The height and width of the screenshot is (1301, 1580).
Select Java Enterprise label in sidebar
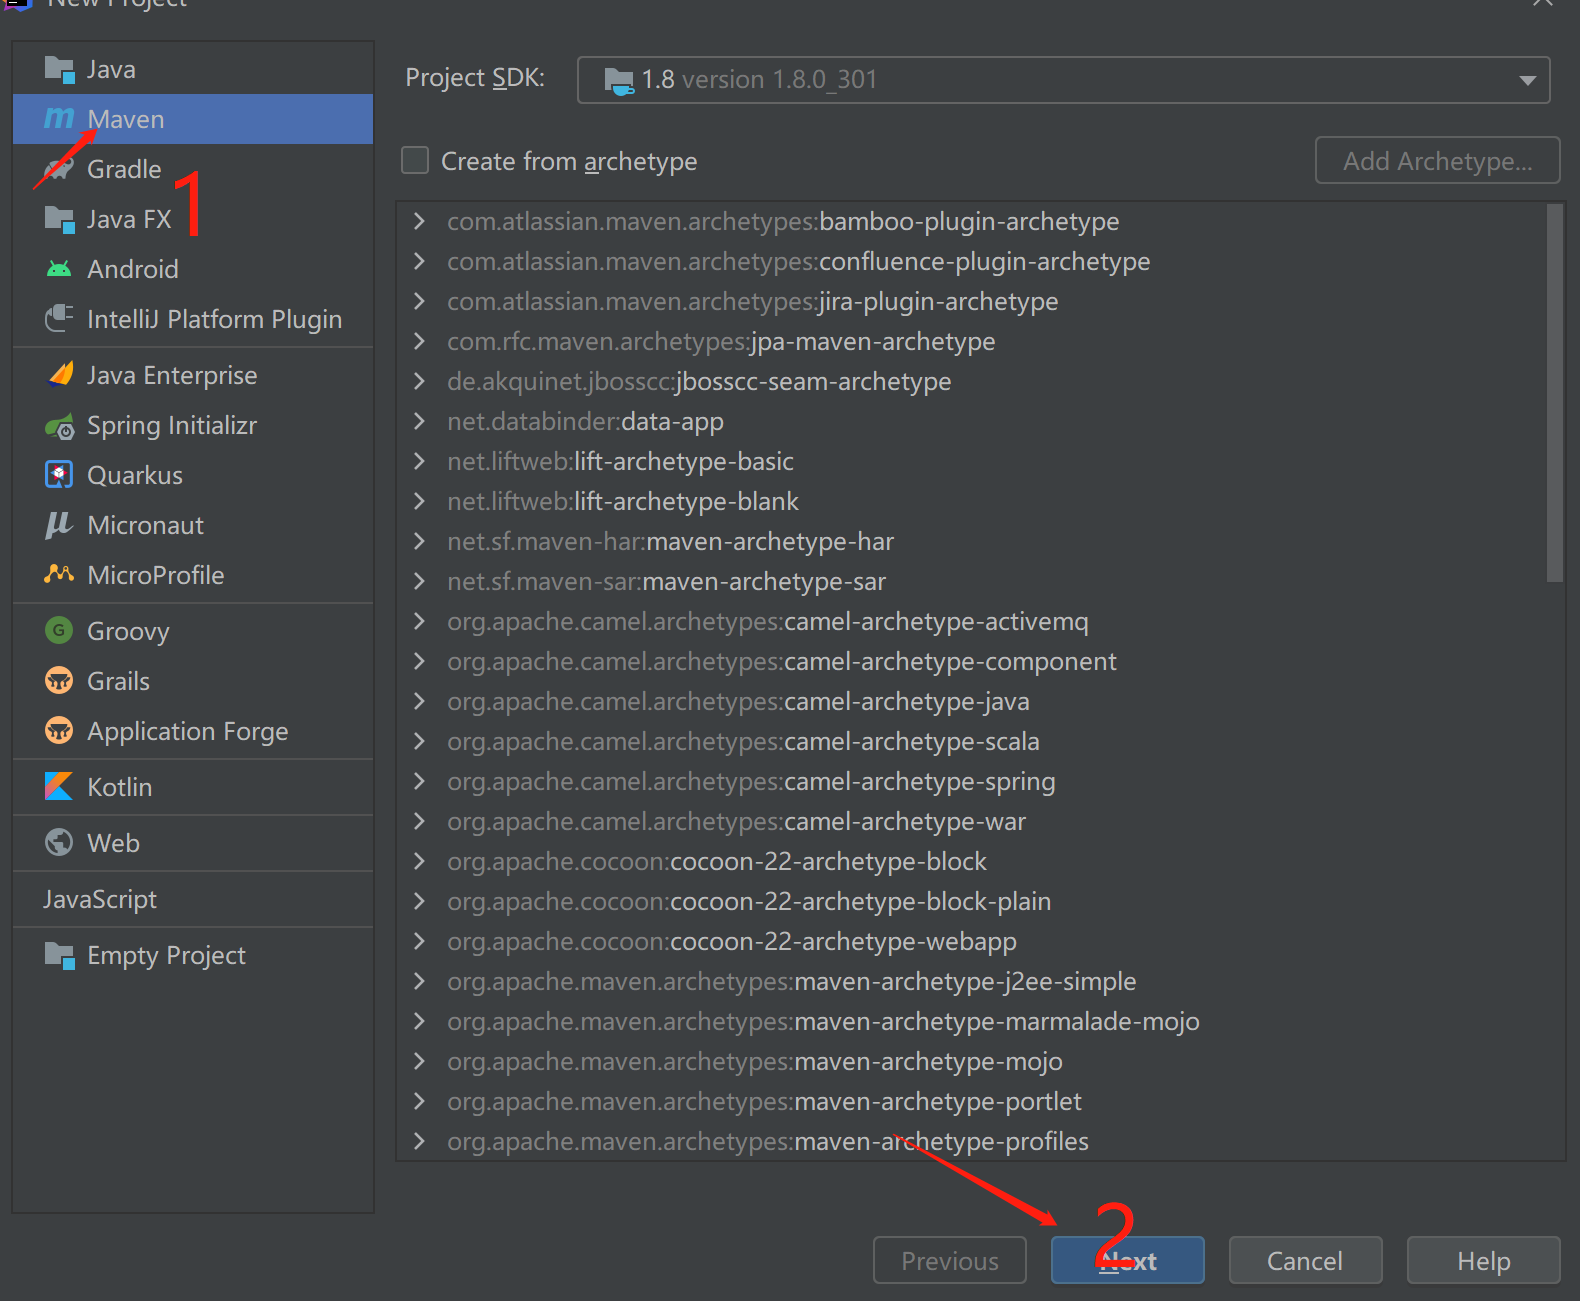(172, 375)
